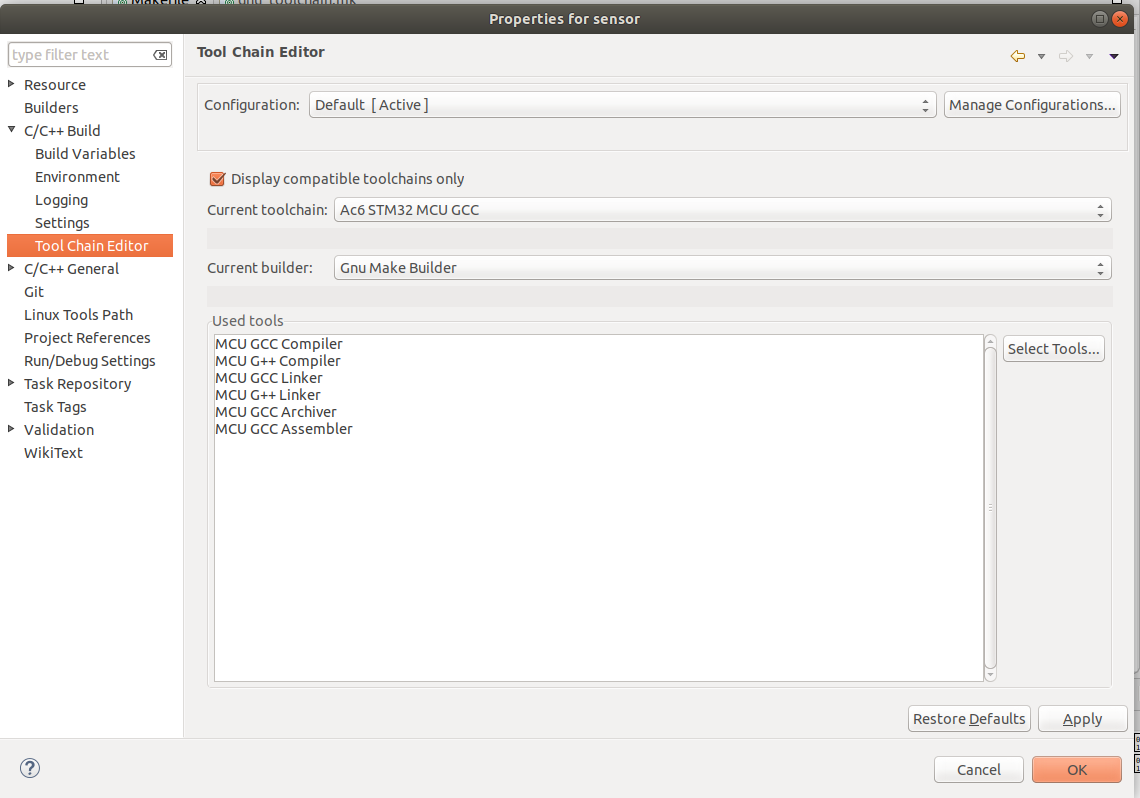
Task: Click the Manage Configurations button
Action: pos(1032,105)
